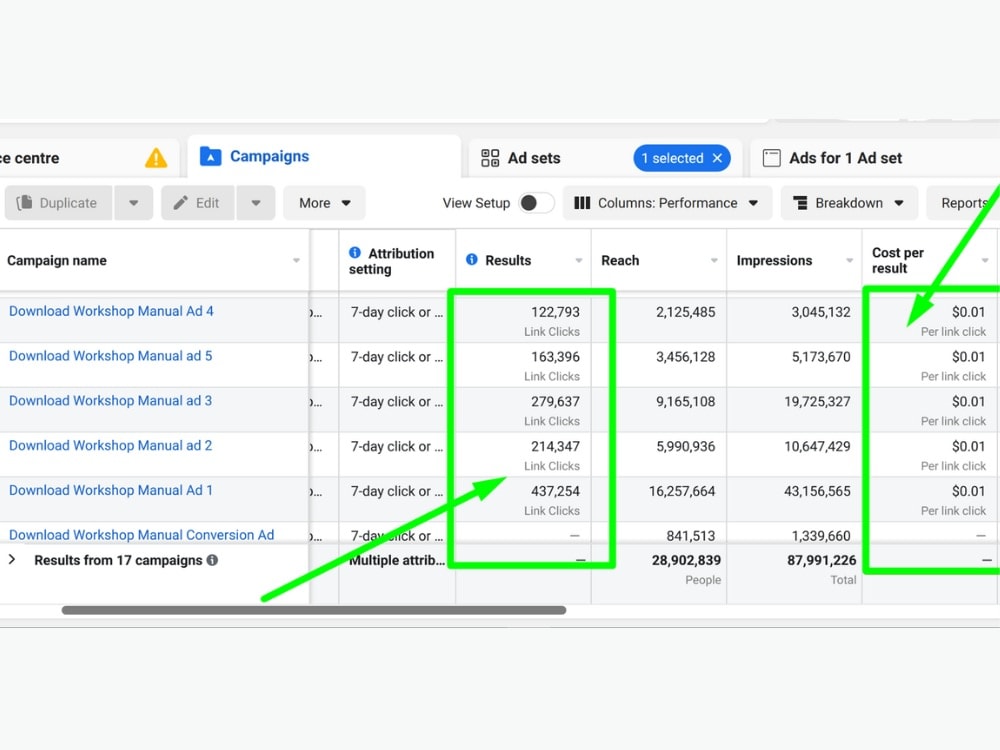Click the Ads for 1 Ad set icon
The height and width of the screenshot is (750, 1000).
(772, 158)
